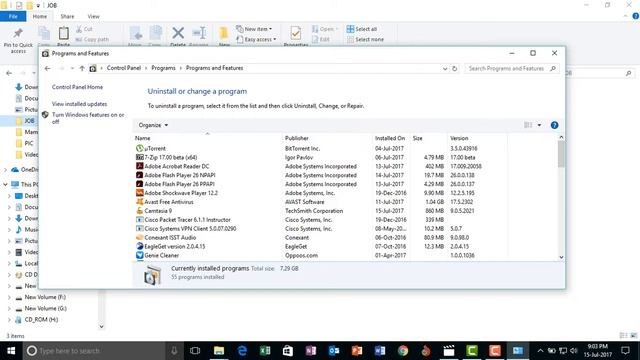This screenshot has height=360, width=640.
Task: Go up one level in Control Panel
Action: (x=82, y=69)
